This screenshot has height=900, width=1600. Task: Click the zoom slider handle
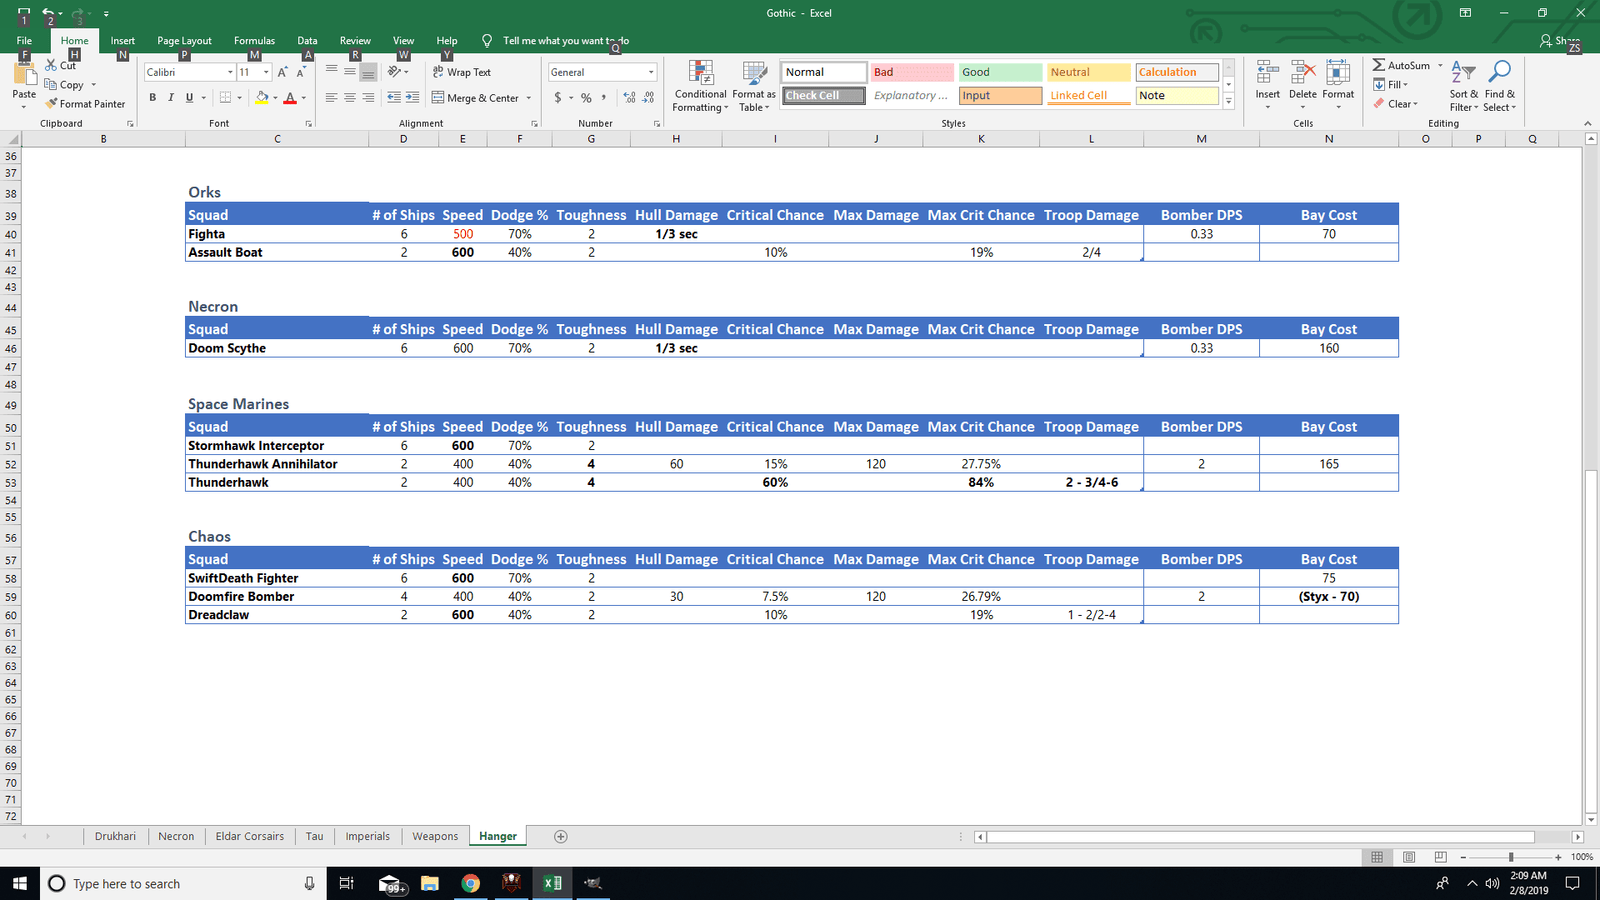click(1511, 857)
